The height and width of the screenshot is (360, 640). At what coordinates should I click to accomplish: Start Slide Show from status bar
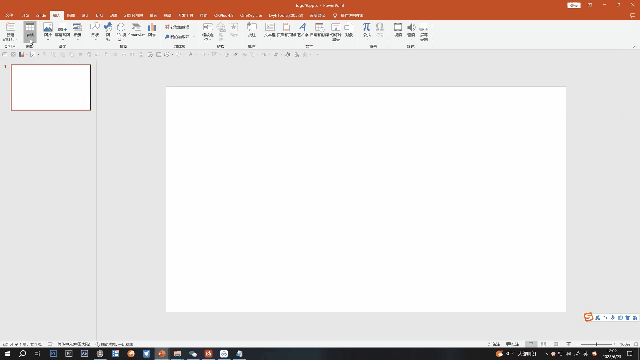pyautogui.click(x=569, y=344)
